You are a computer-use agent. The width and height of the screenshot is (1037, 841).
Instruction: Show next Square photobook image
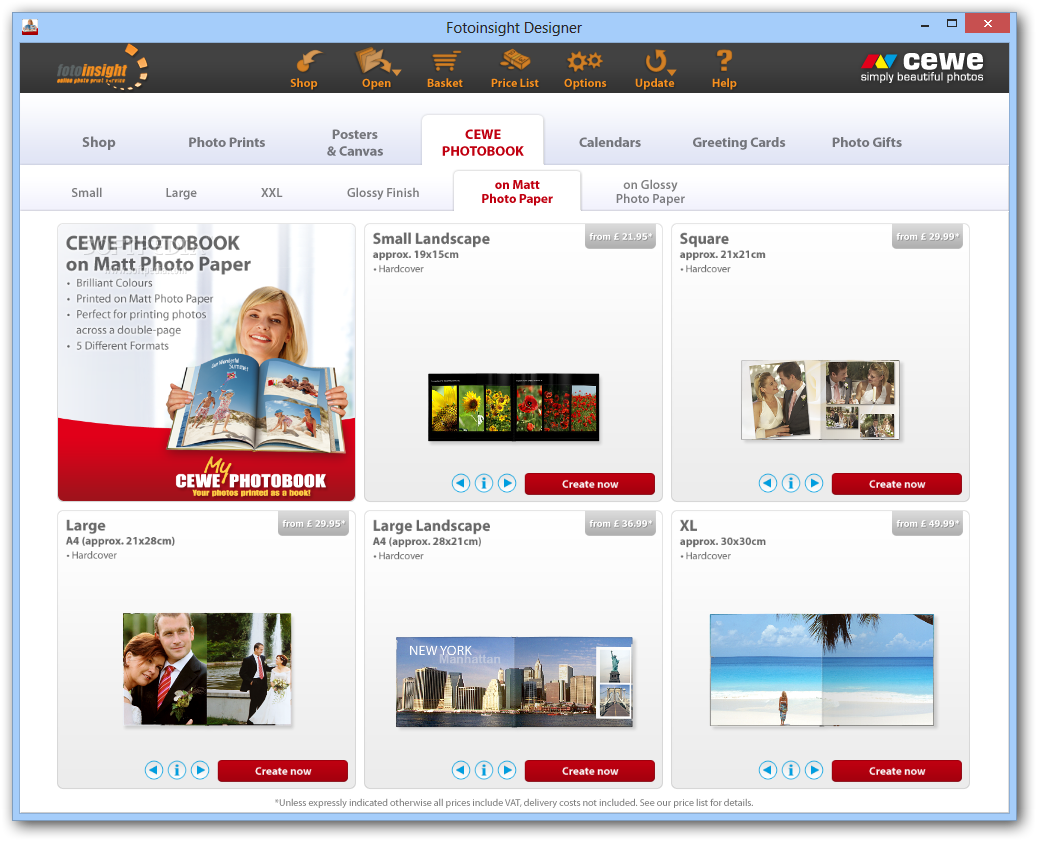pyautogui.click(x=814, y=483)
